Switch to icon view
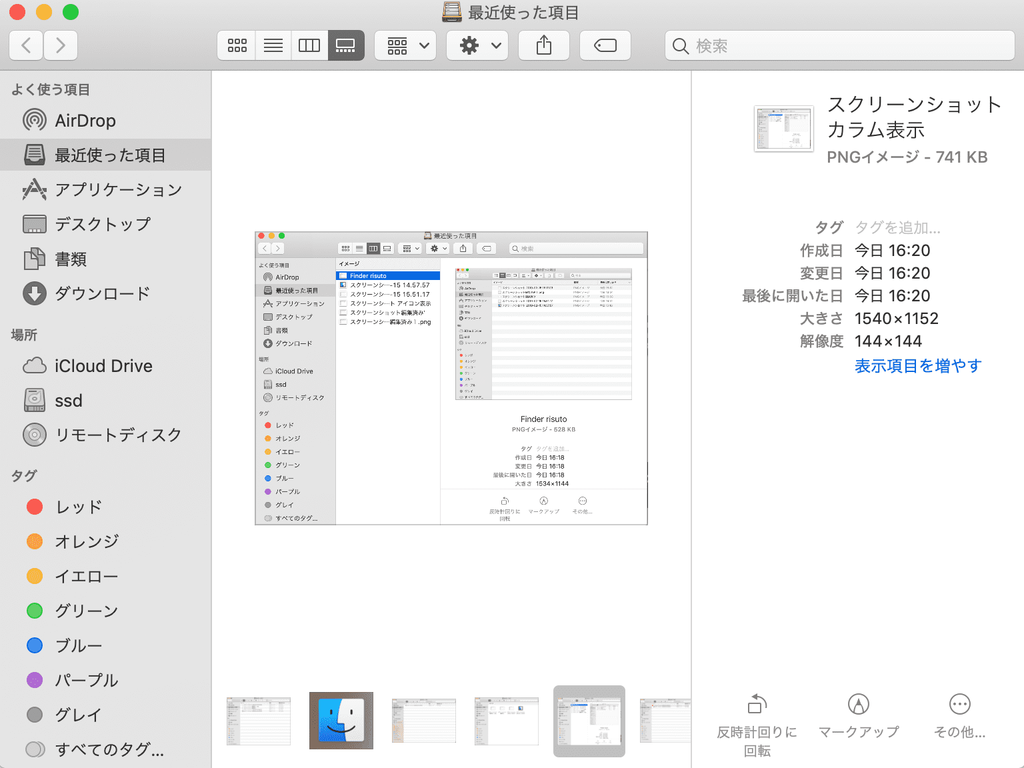 pyautogui.click(x=236, y=46)
